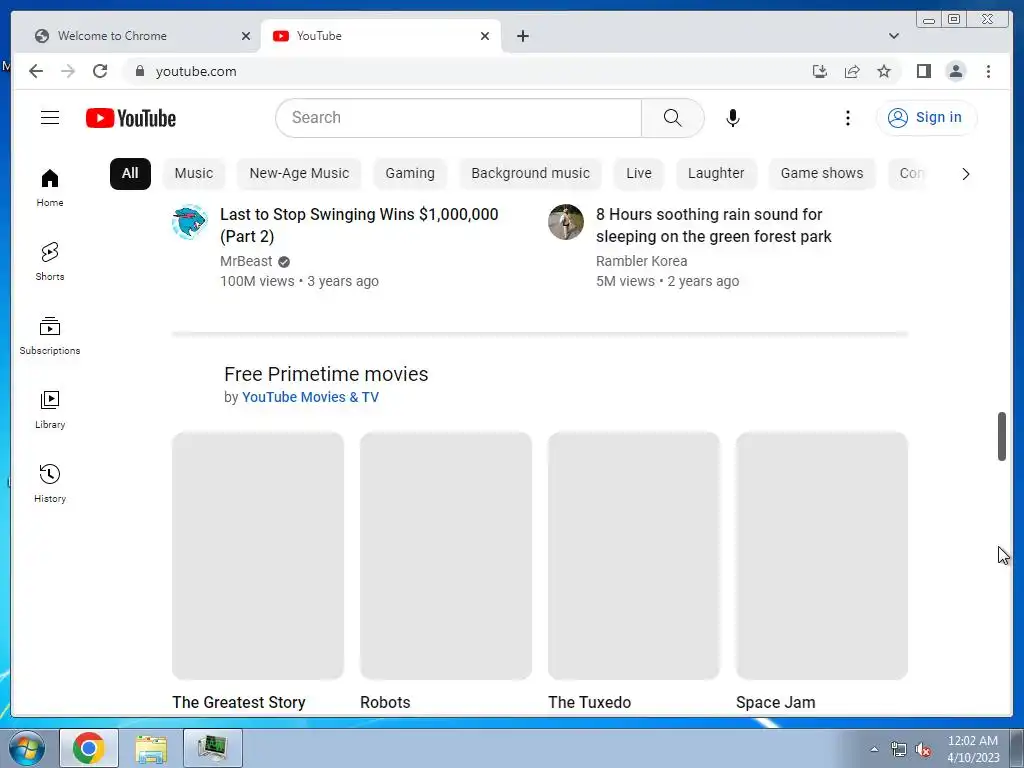Click the install app icon in address bar
1024x768 pixels.
tap(820, 71)
